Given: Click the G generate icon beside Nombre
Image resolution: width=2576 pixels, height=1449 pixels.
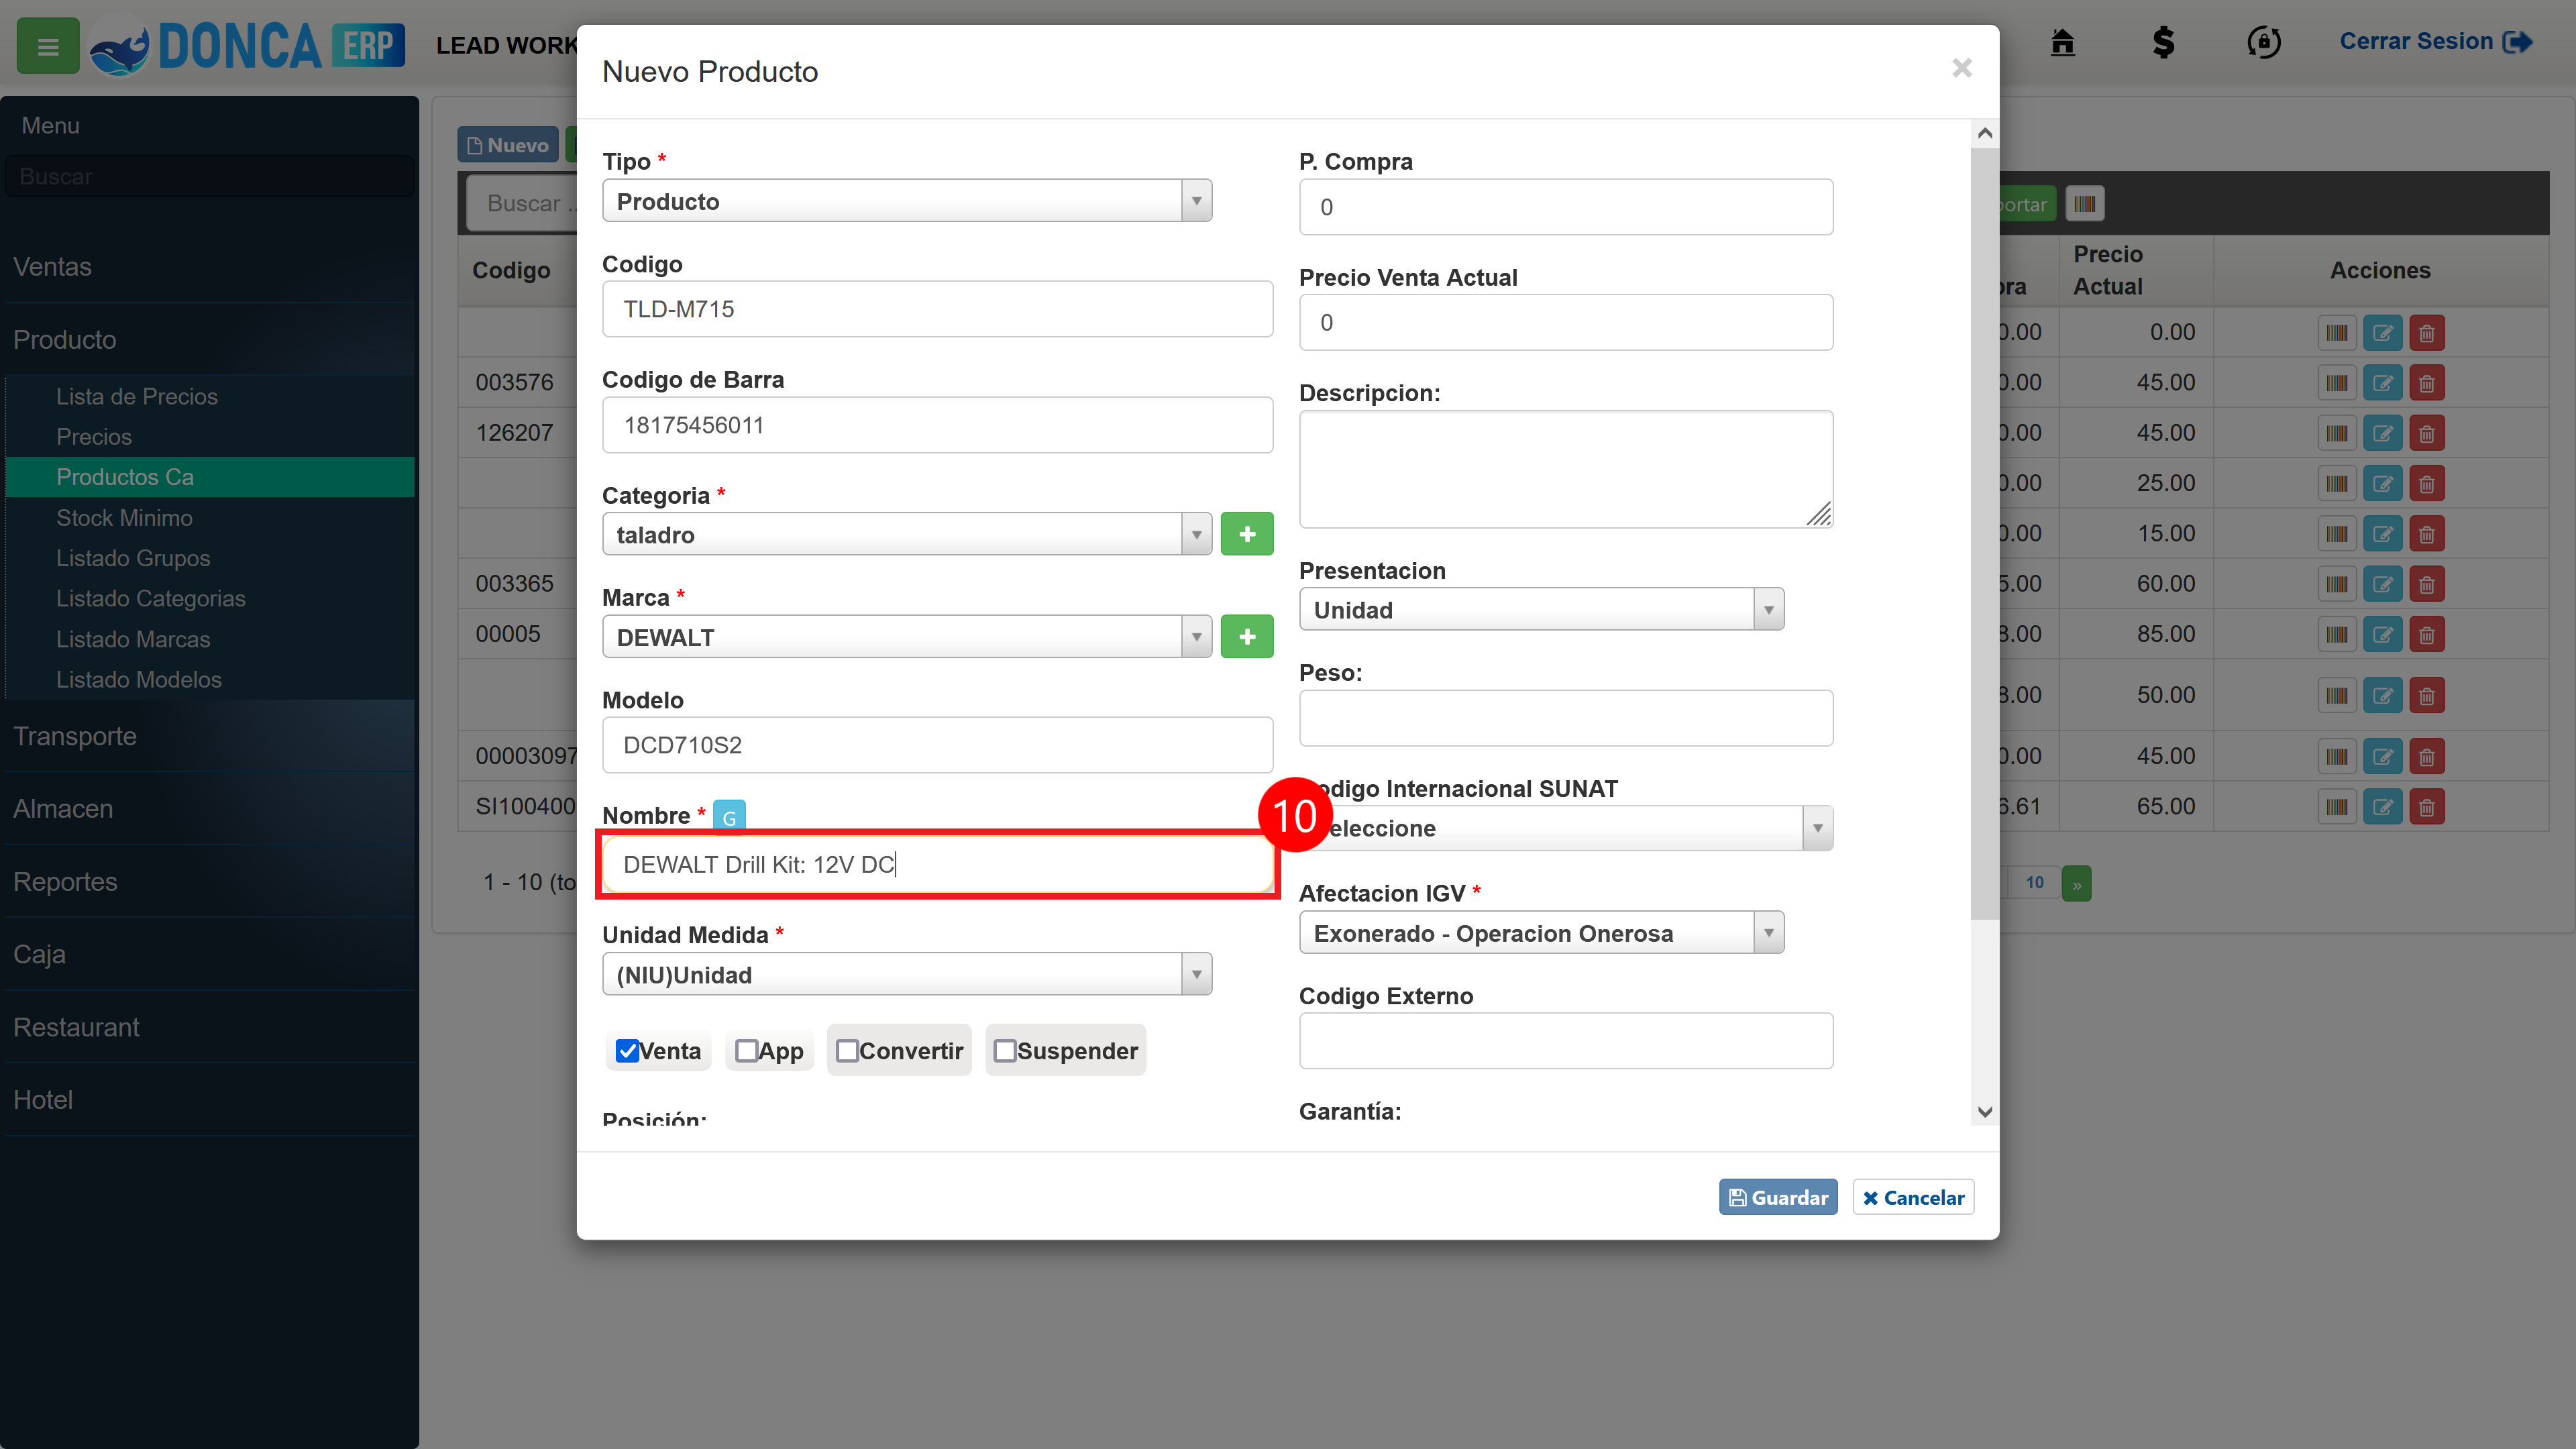Looking at the screenshot, I should (729, 817).
